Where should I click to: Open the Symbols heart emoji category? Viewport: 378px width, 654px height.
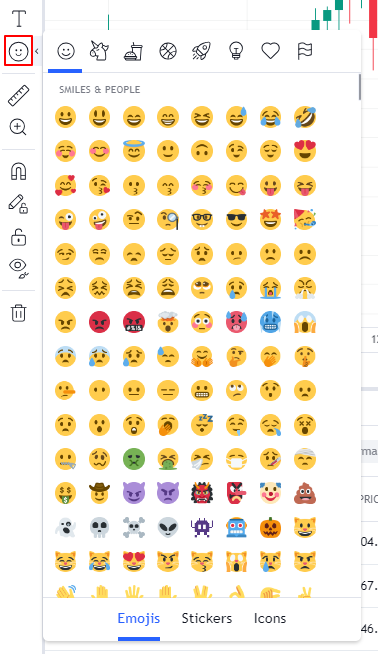270,51
